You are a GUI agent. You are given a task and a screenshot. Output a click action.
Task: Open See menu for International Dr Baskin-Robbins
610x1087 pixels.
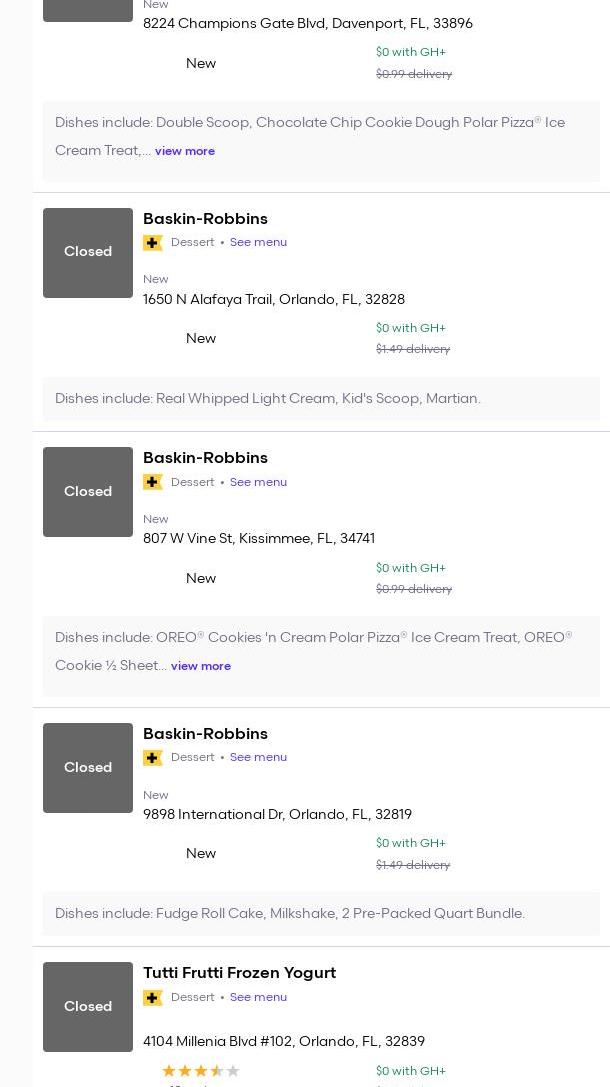click(x=258, y=758)
